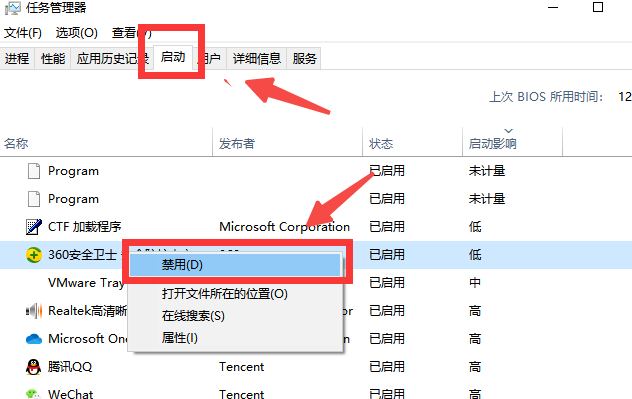632x399 pixels.
Task: Select the 腾讯QQ row name
Action: pyautogui.click(x=70, y=367)
